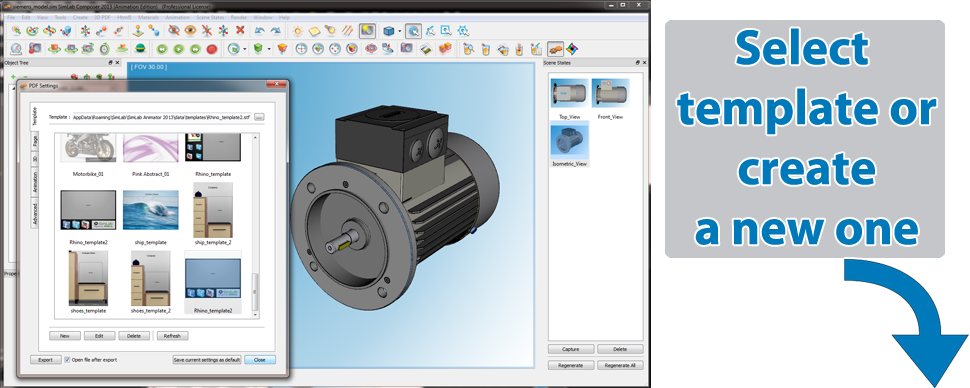Click the undo arrow icon
The width and height of the screenshot is (970, 388).
click(260, 30)
